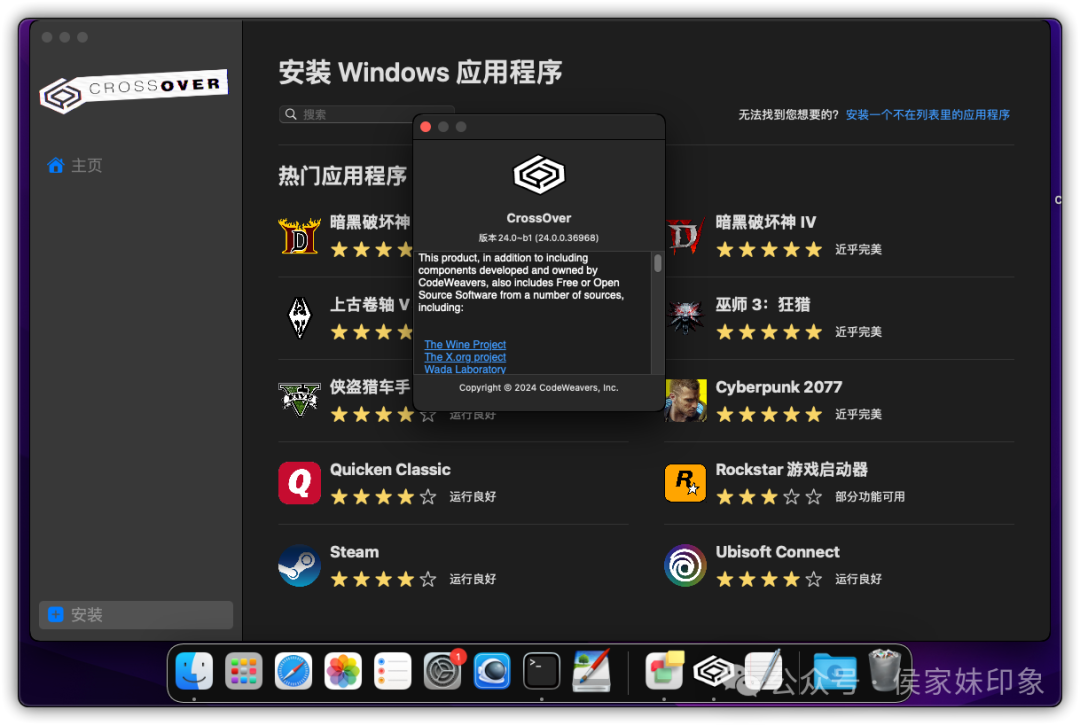The height and width of the screenshot is (725, 1080).
Task: Open the blue folder in the Dock
Action: tap(835, 671)
